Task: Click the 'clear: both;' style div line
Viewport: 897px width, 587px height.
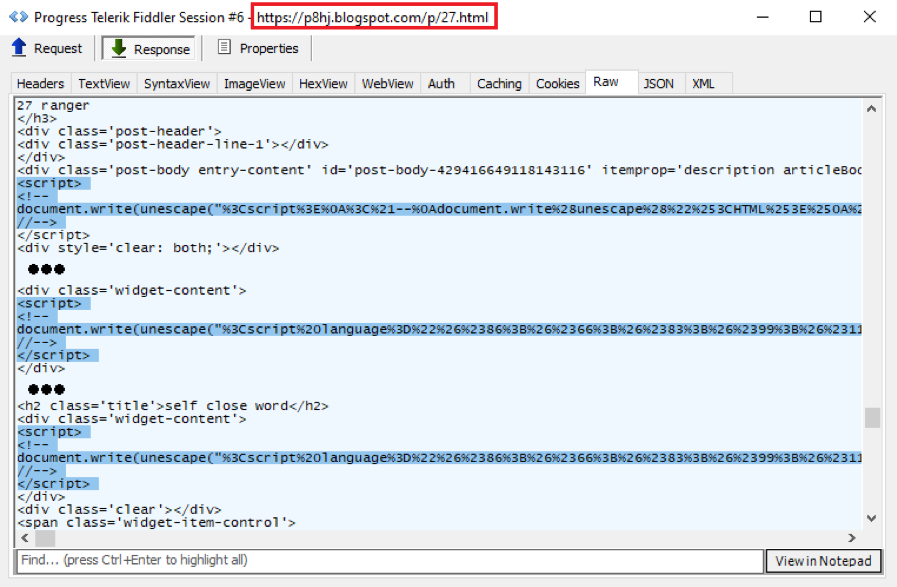Action: point(148,248)
